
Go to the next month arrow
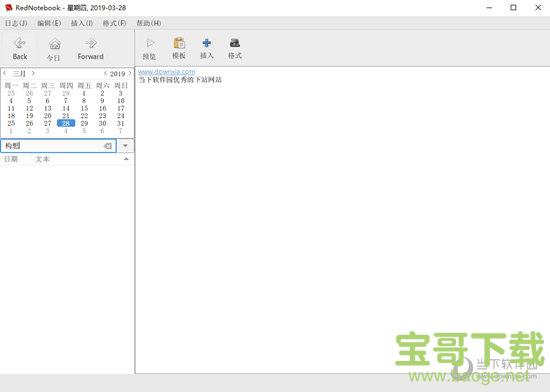(x=33, y=73)
